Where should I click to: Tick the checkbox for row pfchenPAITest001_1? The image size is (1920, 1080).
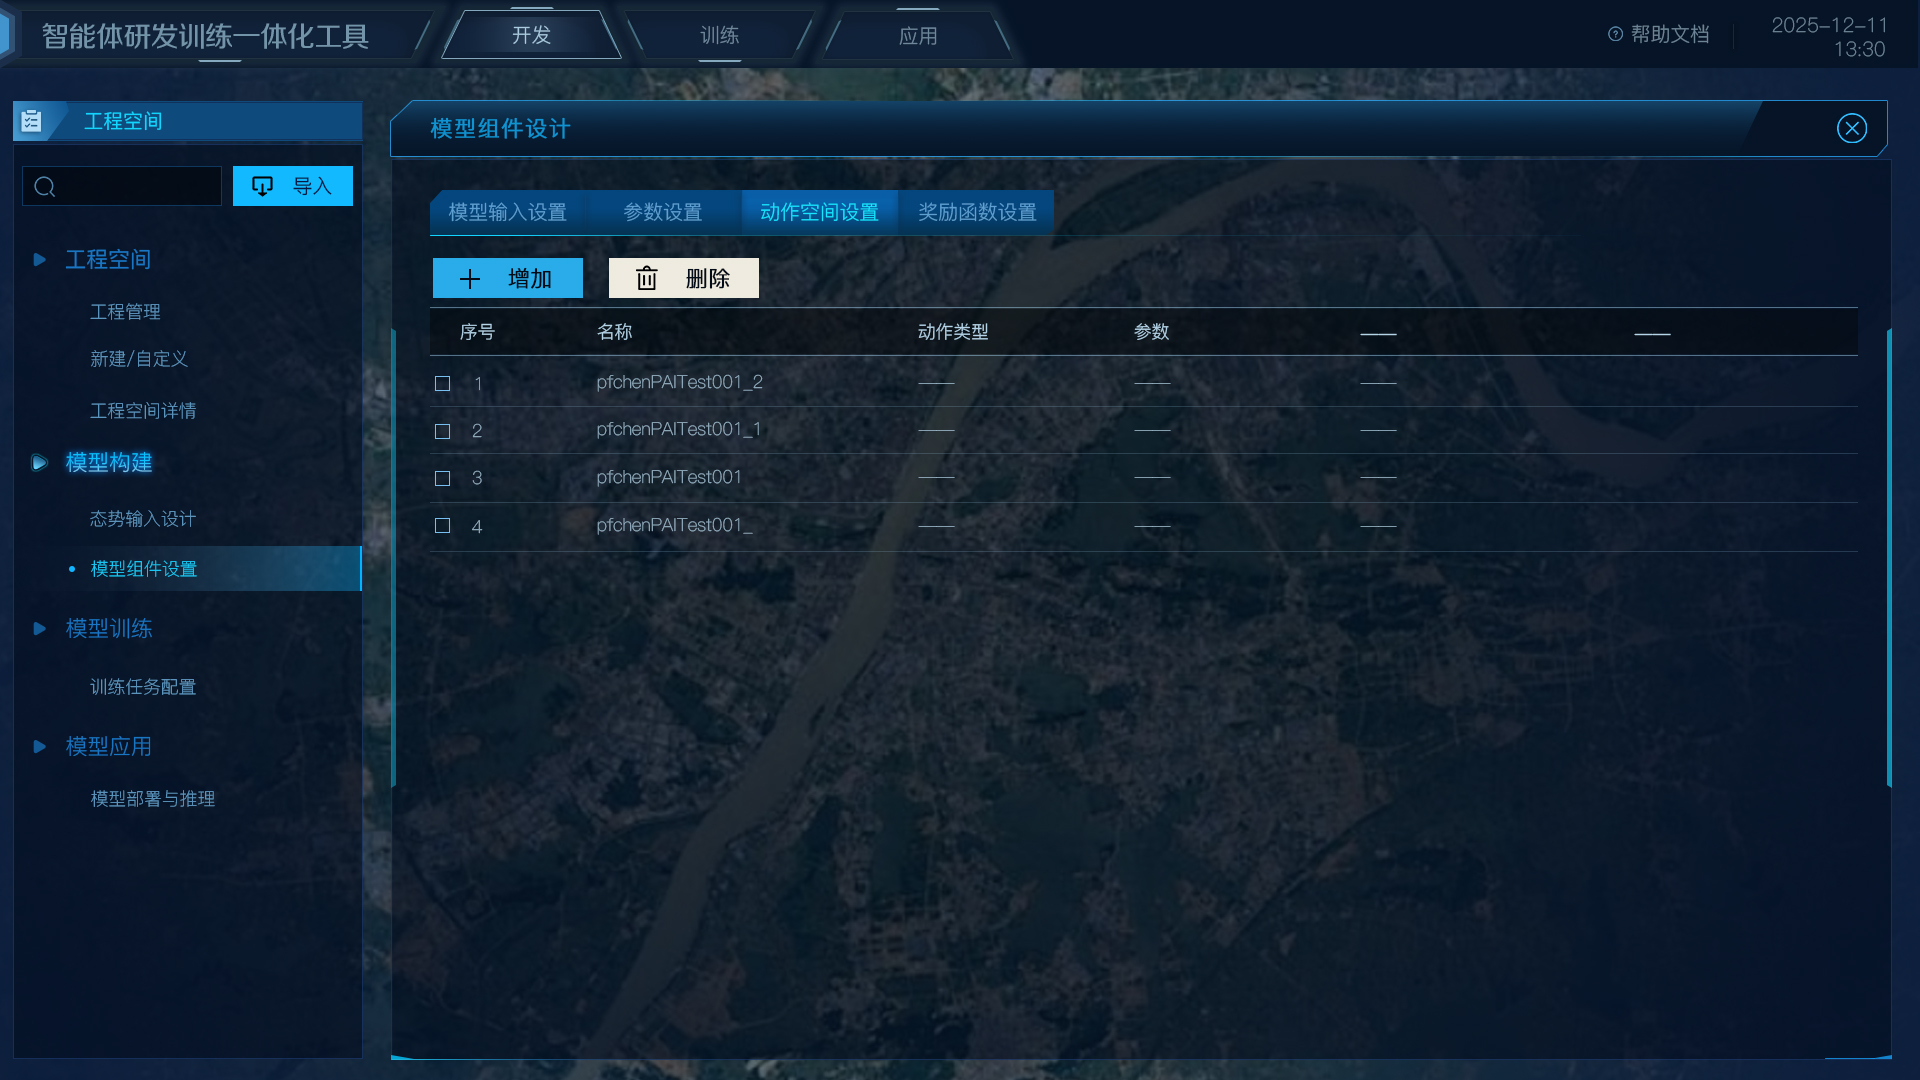click(443, 432)
